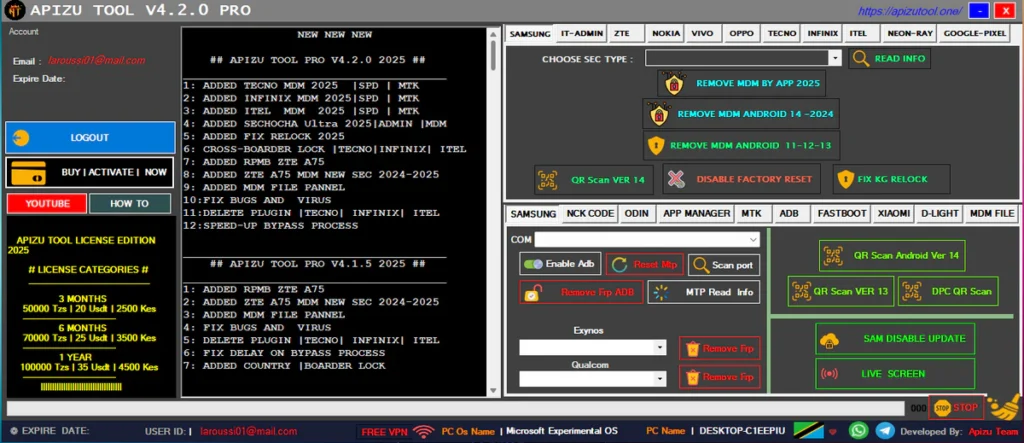Expand the Qualcom model dropdown

(x=661, y=379)
